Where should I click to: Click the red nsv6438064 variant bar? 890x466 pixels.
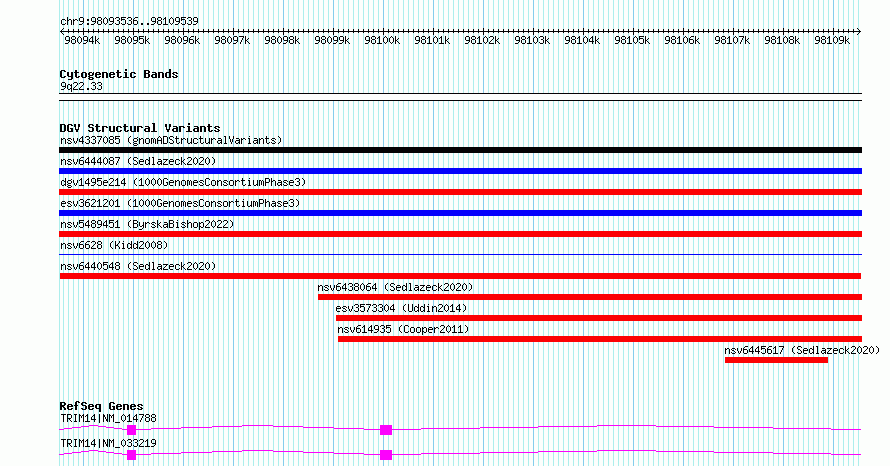click(x=590, y=297)
